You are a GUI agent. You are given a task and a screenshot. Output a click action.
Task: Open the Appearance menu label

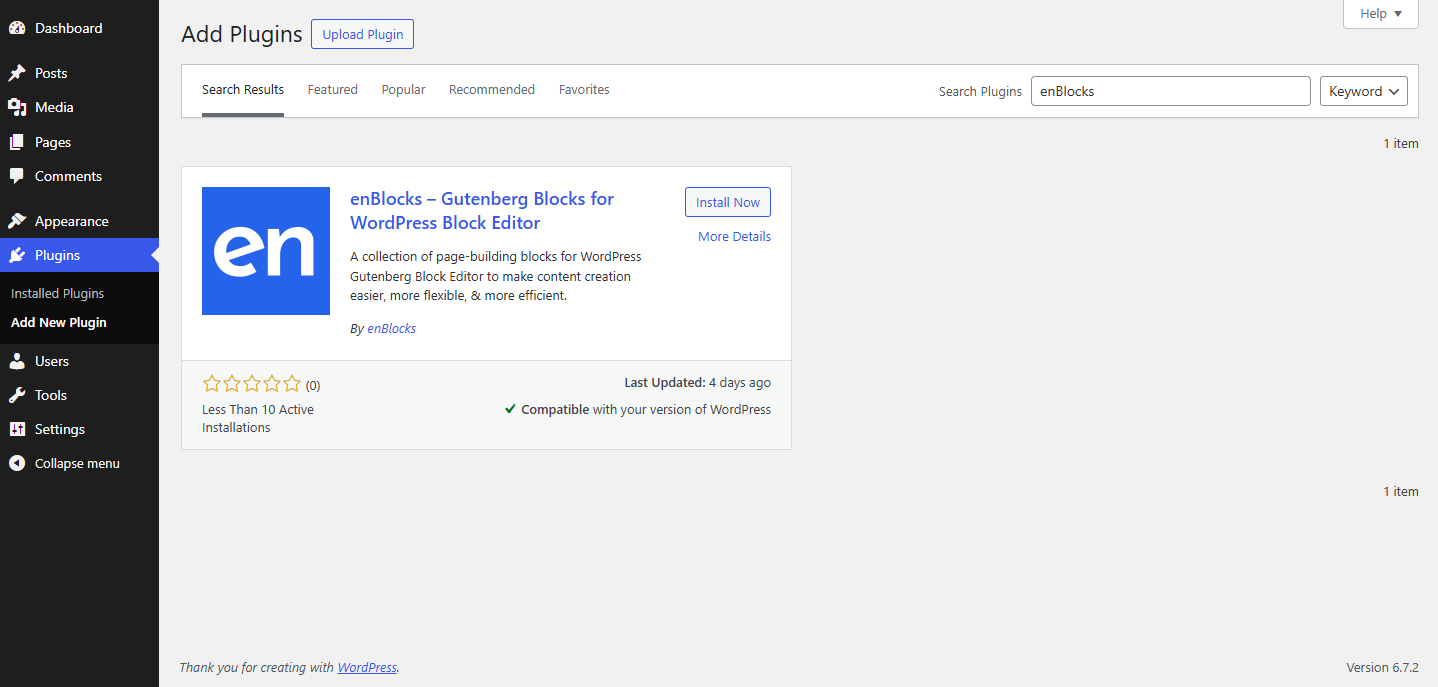tap(72, 221)
